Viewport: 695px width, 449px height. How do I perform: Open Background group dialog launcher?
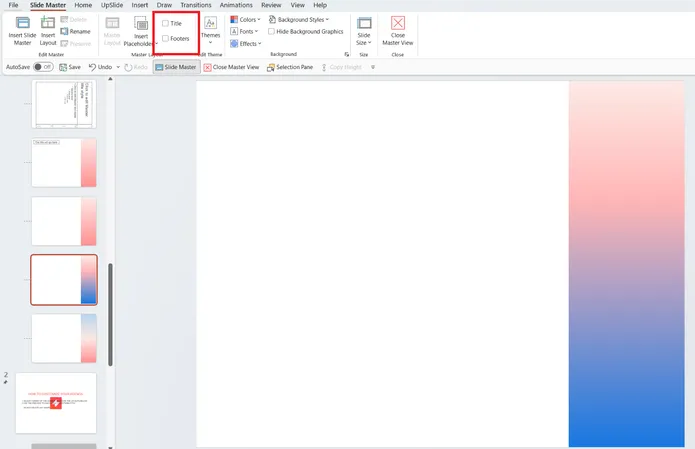(x=347, y=55)
